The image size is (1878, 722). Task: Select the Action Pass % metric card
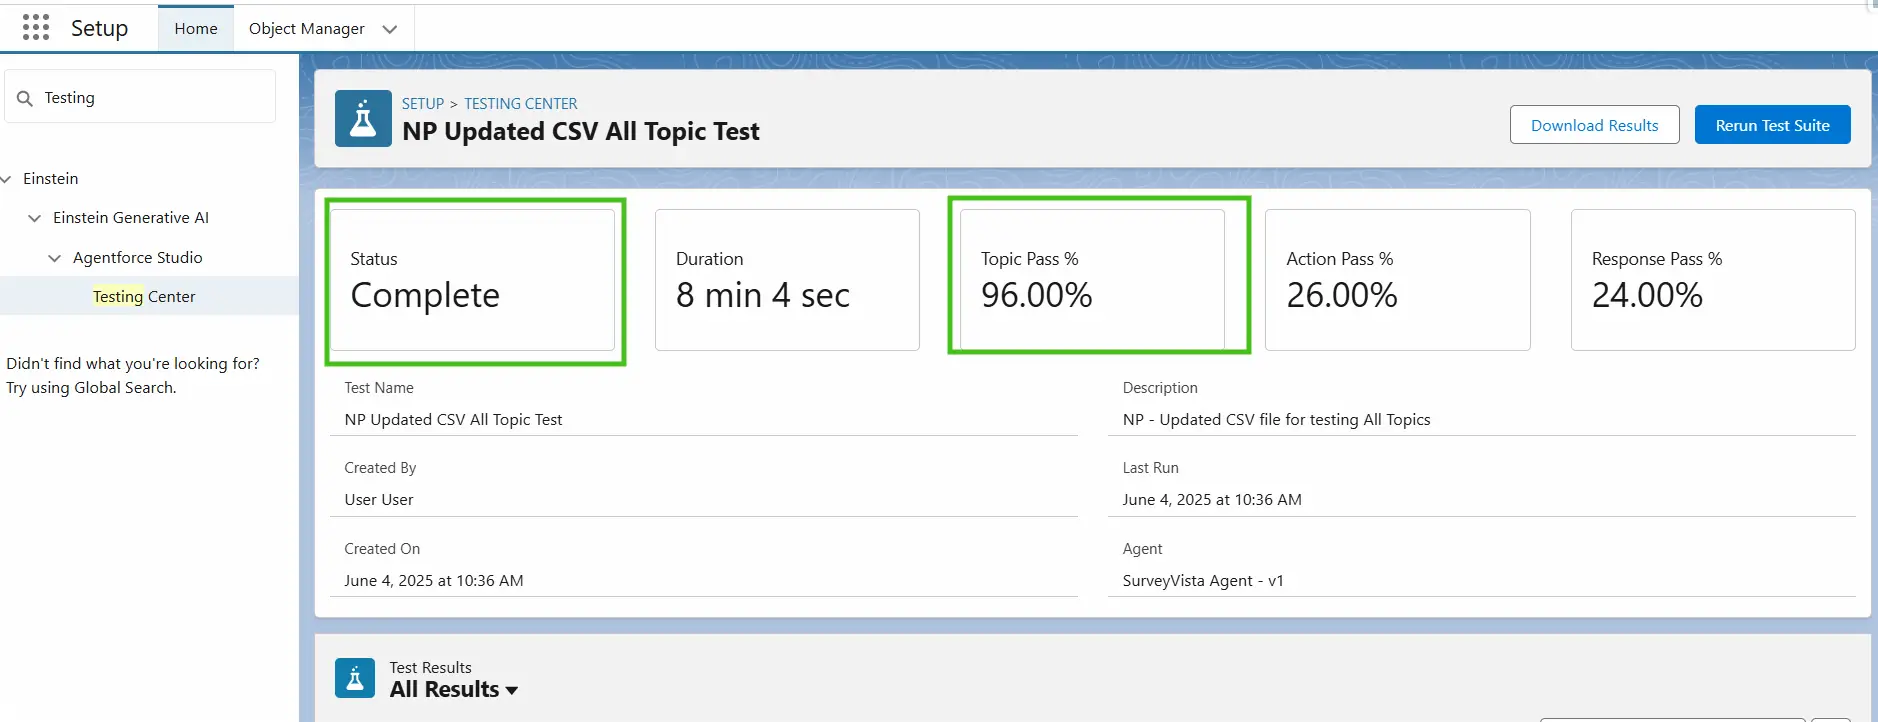pyautogui.click(x=1397, y=279)
